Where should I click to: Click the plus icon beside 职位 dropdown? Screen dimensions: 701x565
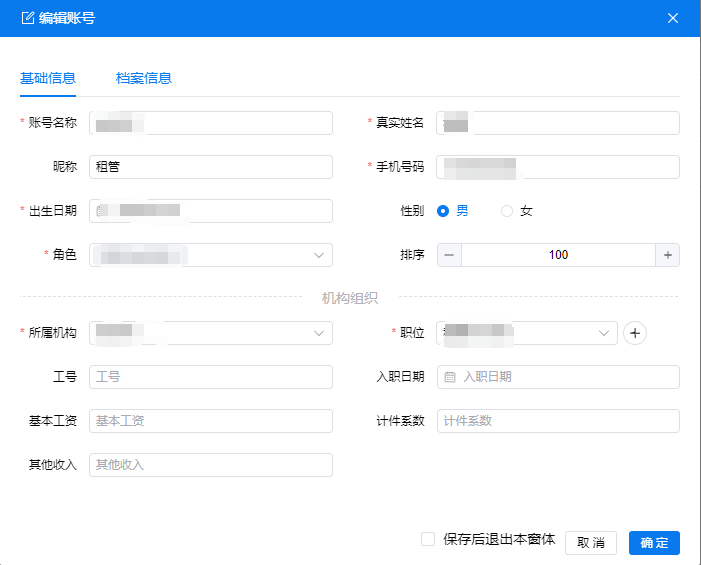635,333
